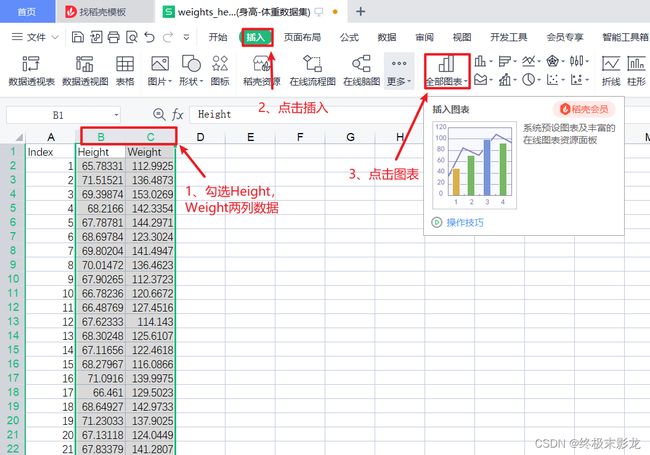Select column B header

click(x=101, y=137)
